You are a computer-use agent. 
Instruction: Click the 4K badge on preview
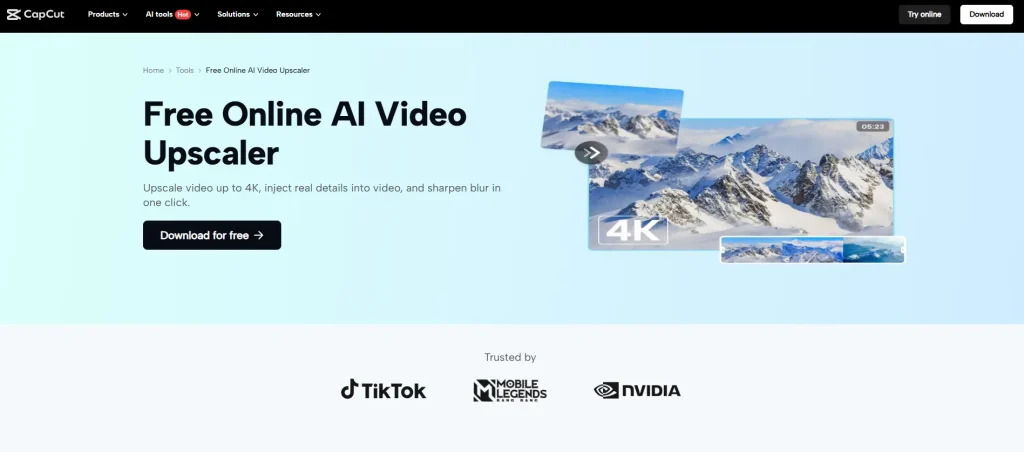633,230
